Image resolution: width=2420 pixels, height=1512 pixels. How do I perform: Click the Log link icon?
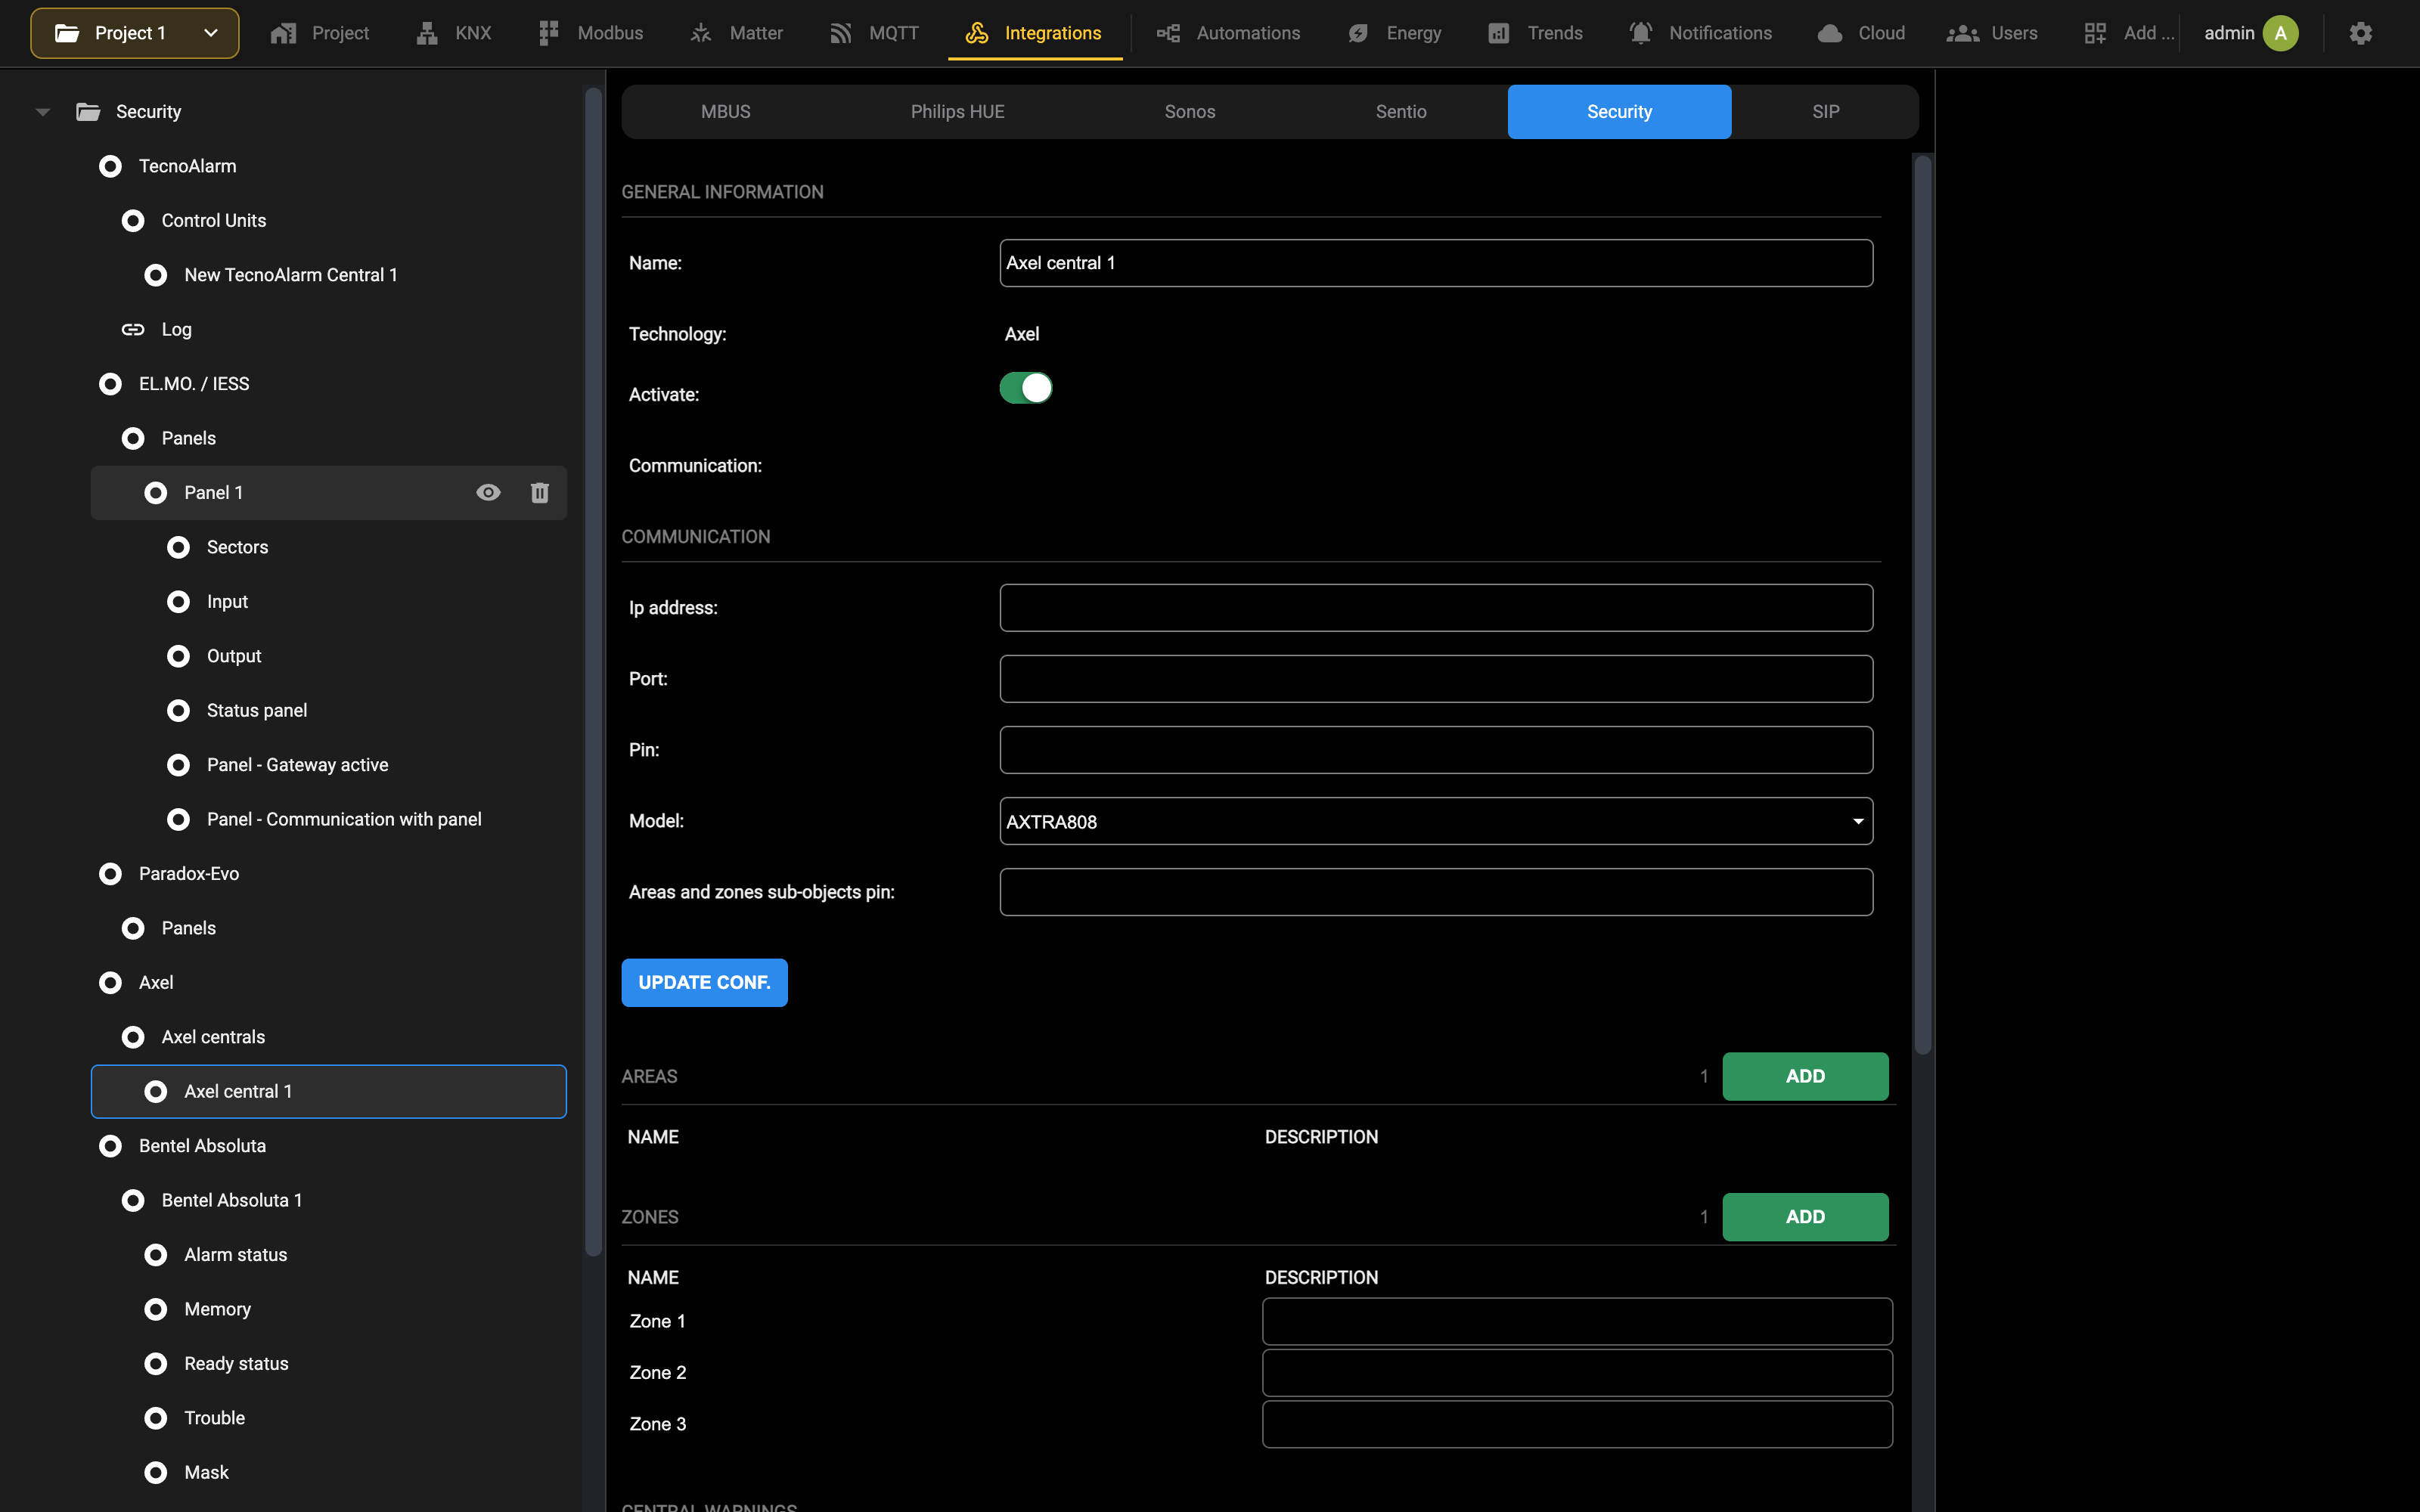point(133,329)
